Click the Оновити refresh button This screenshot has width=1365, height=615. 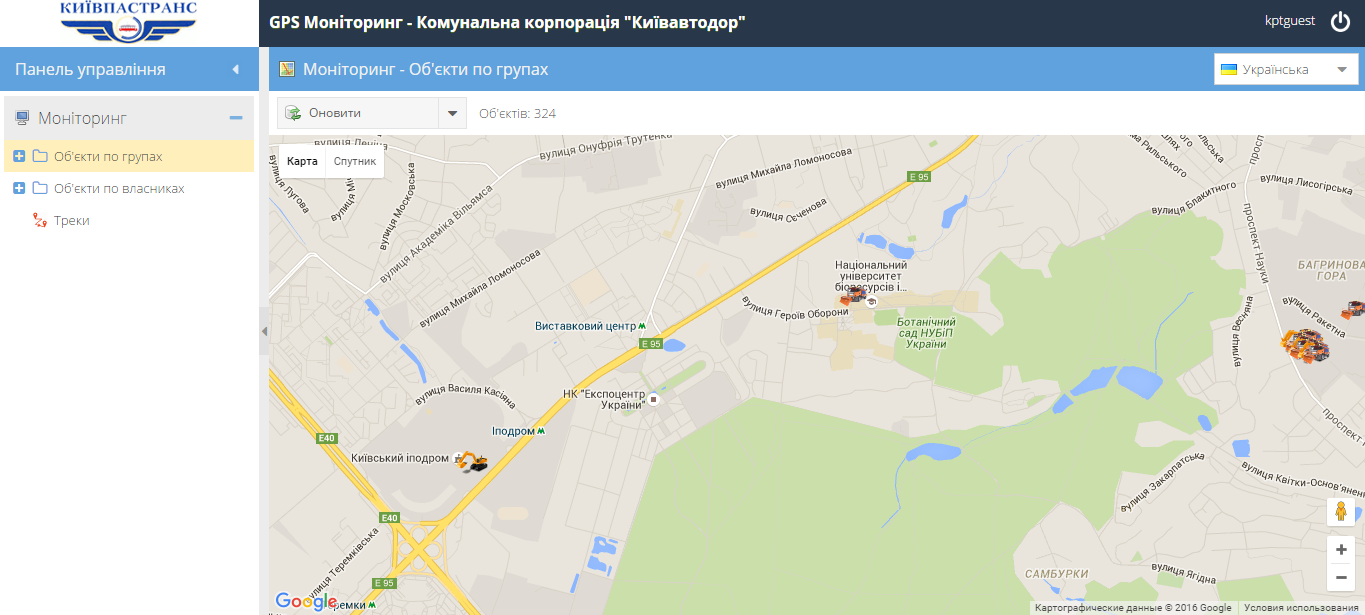tap(358, 113)
